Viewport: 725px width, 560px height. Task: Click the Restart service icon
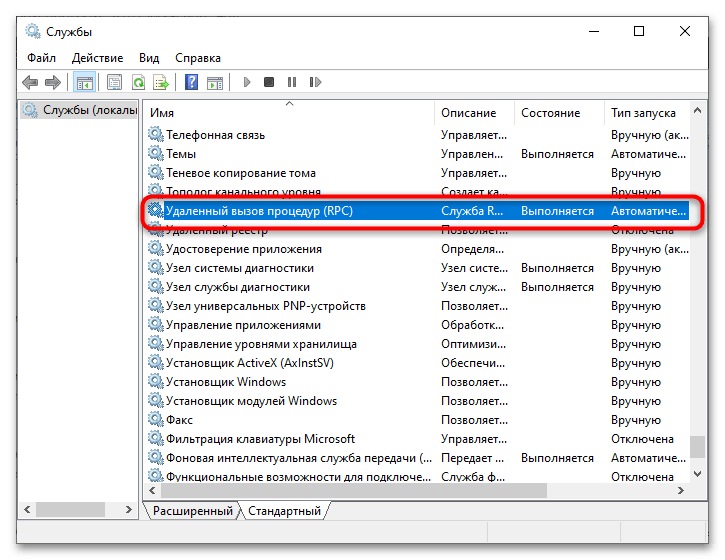(x=315, y=82)
